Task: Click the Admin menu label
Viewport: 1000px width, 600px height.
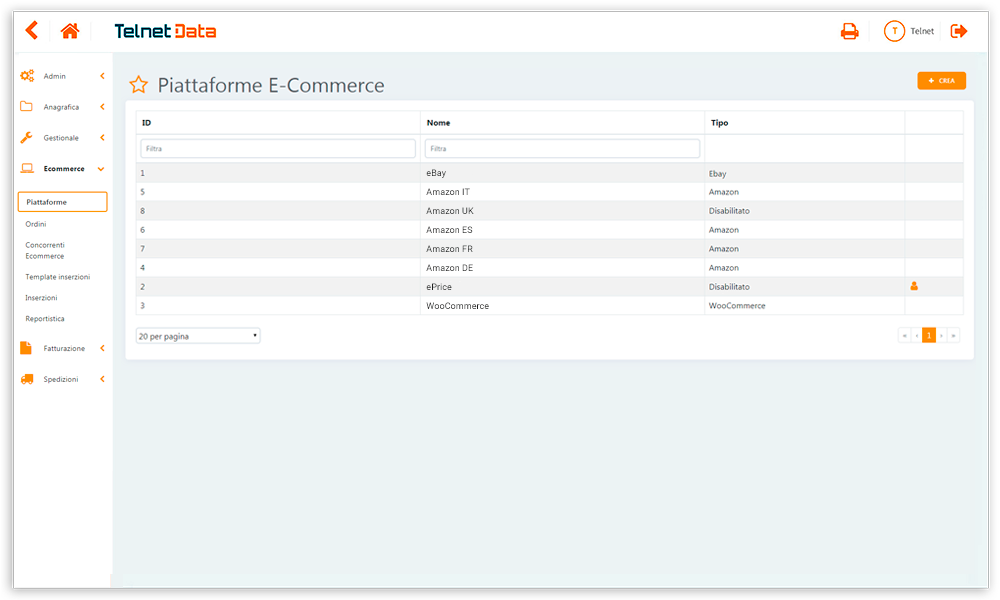Action: (x=54, y=76)
